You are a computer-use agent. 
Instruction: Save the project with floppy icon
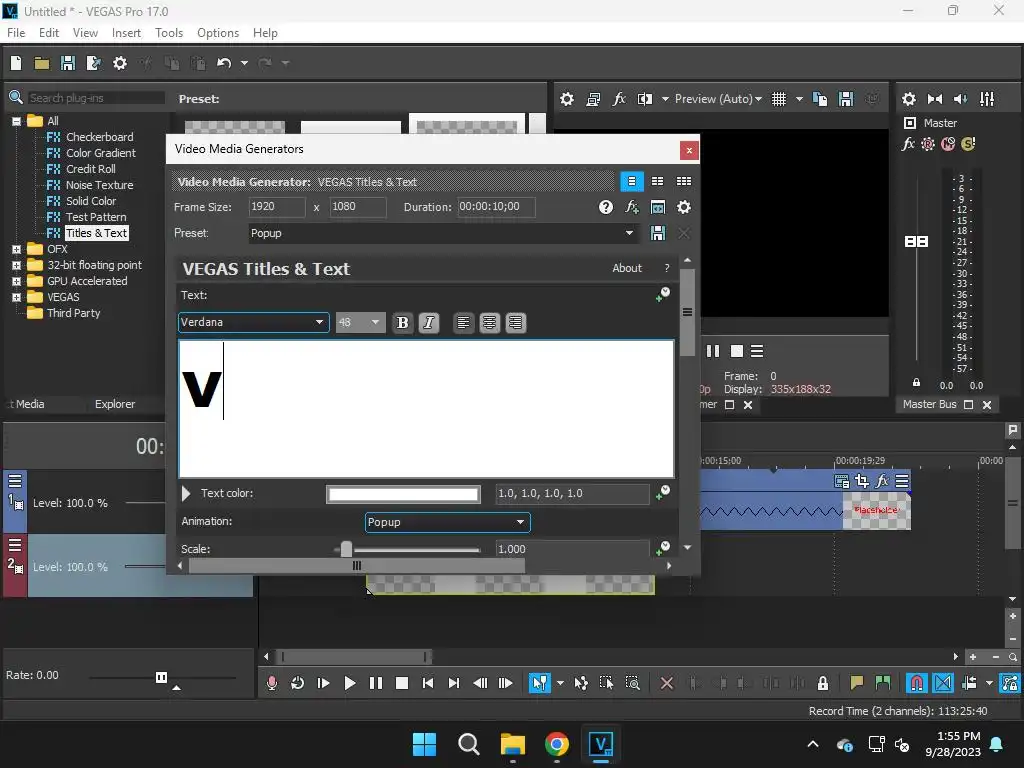(68, 63)
